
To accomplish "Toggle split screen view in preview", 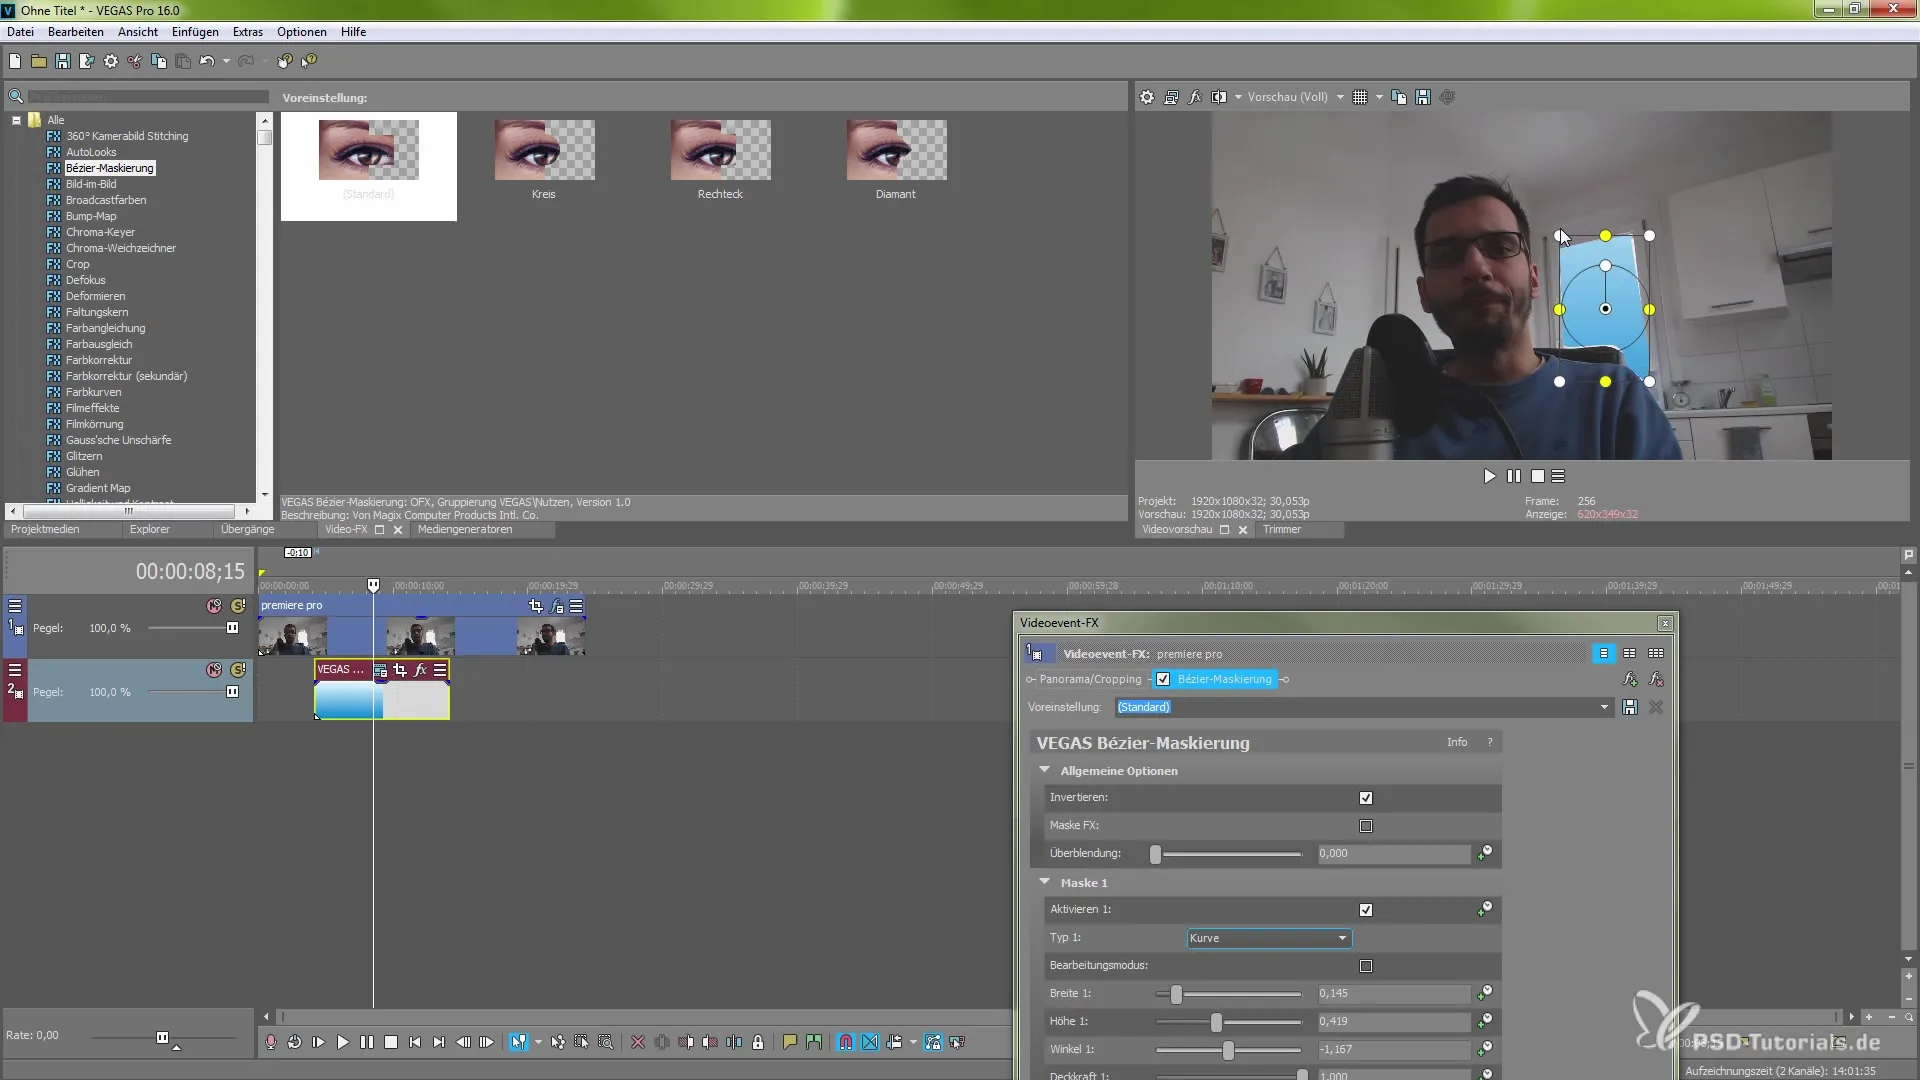I will tap(1219, 97).
